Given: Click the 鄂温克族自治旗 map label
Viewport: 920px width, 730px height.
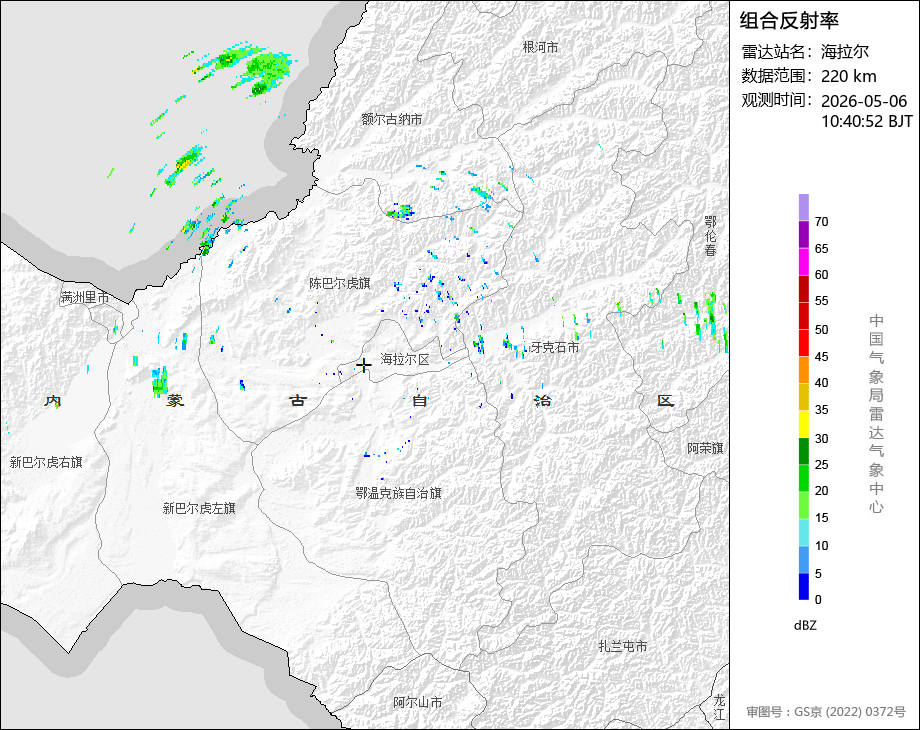Looking at the screenshot, I should pyautogui.click(x=398, y=493).
